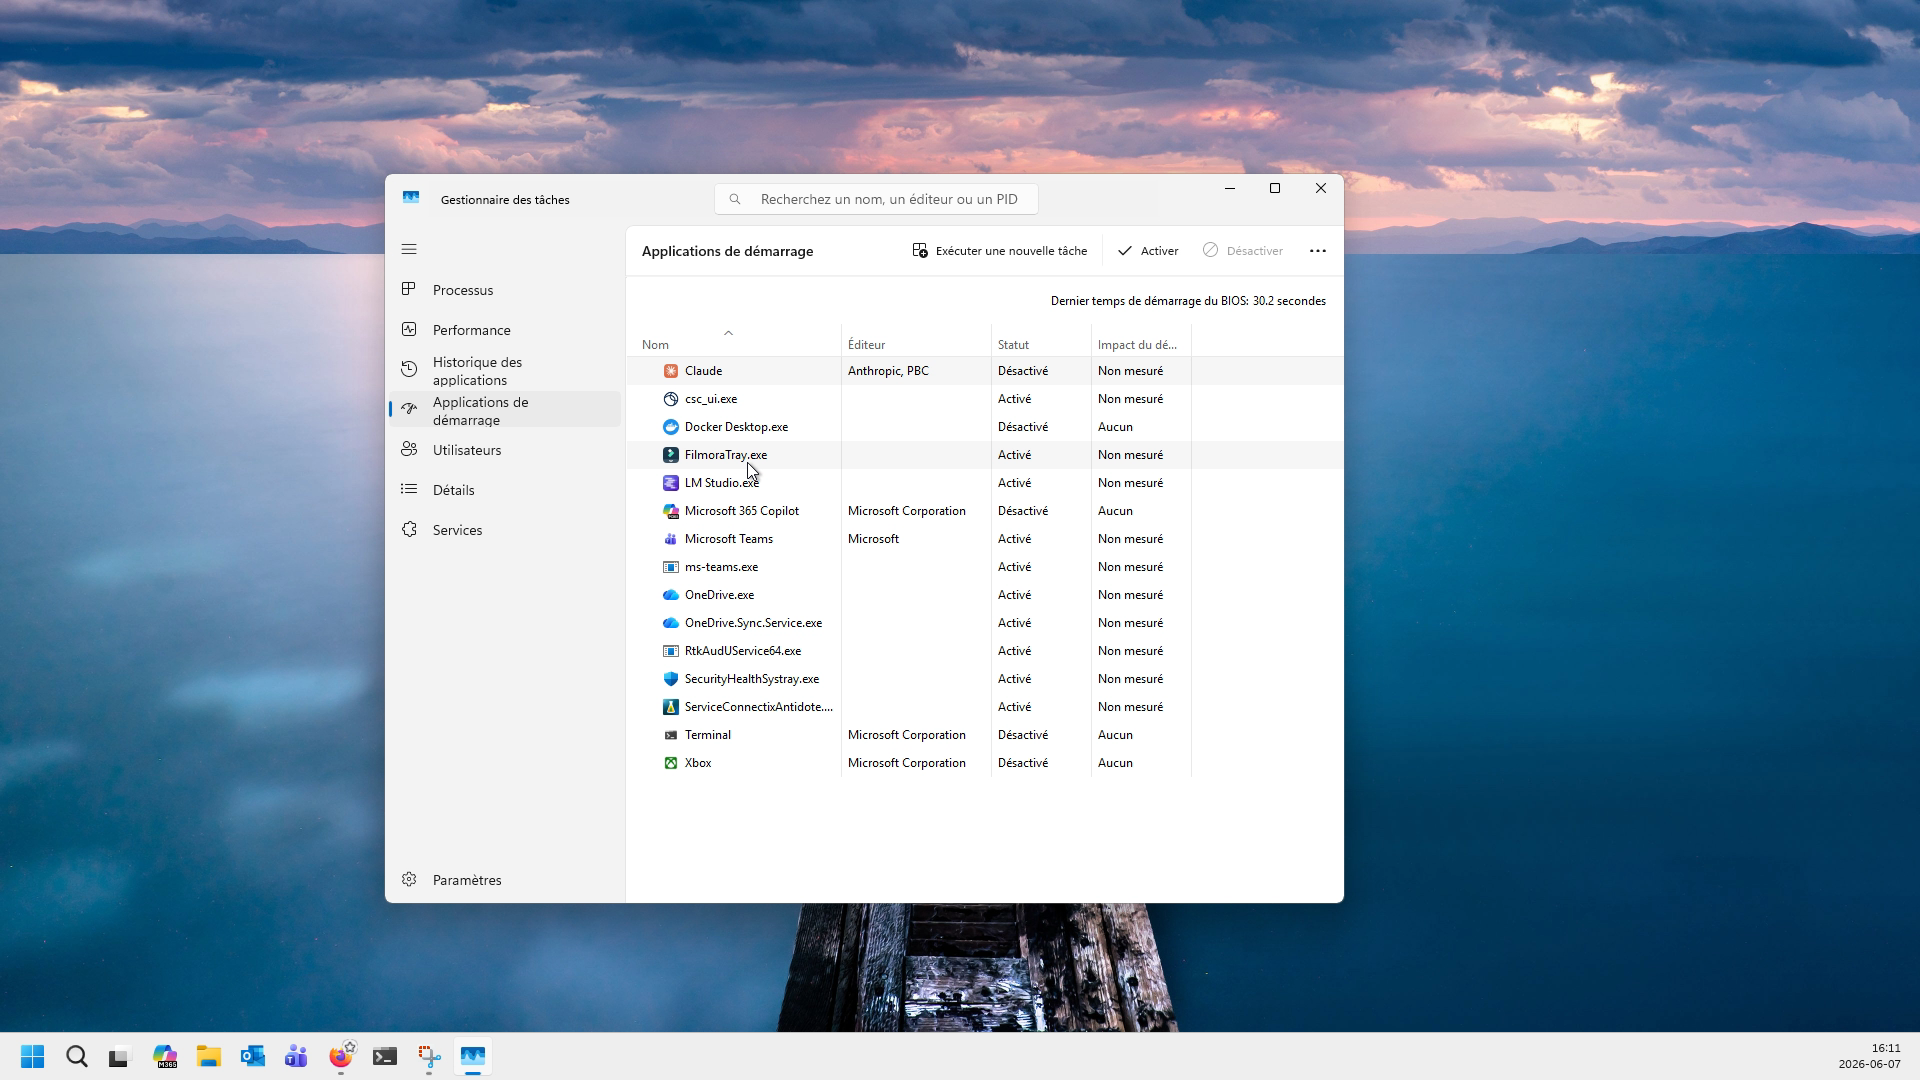Open the Services tab
Viewport: 1920px width, 1080px height.
pos(505,530)
